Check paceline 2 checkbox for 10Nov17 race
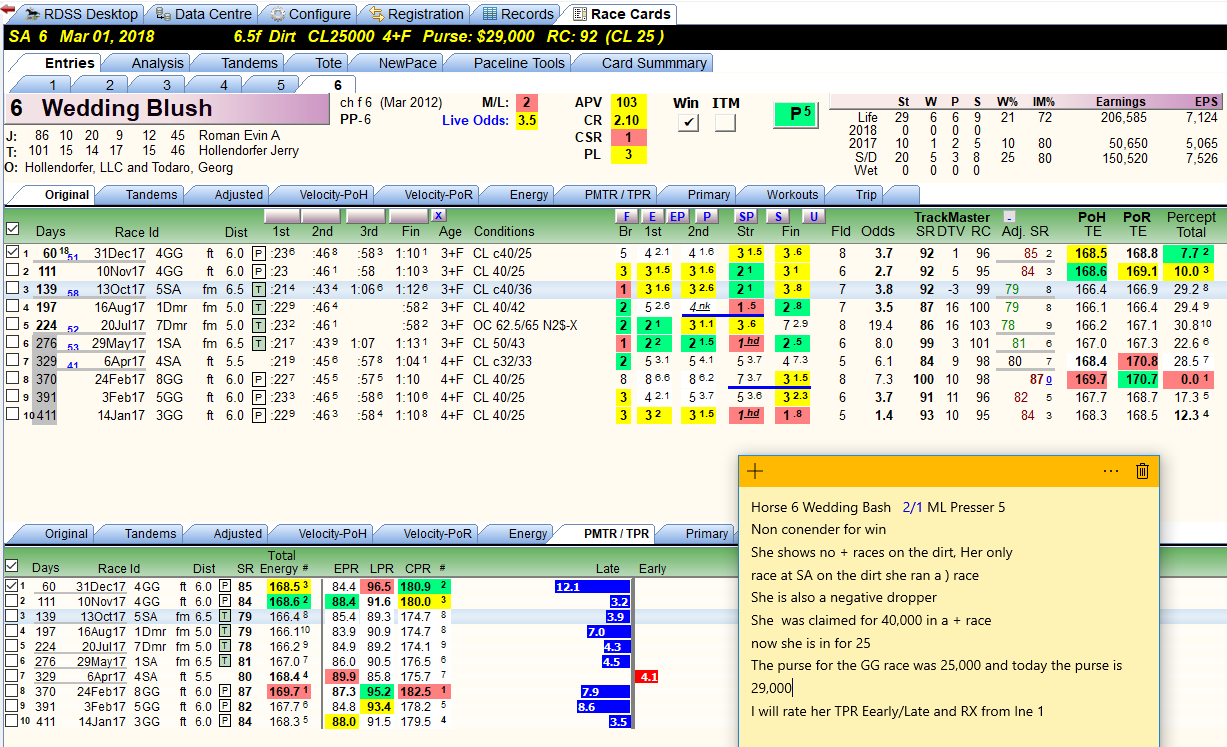The width and height of the screenshot is (1227, 747). click(12, 271)
